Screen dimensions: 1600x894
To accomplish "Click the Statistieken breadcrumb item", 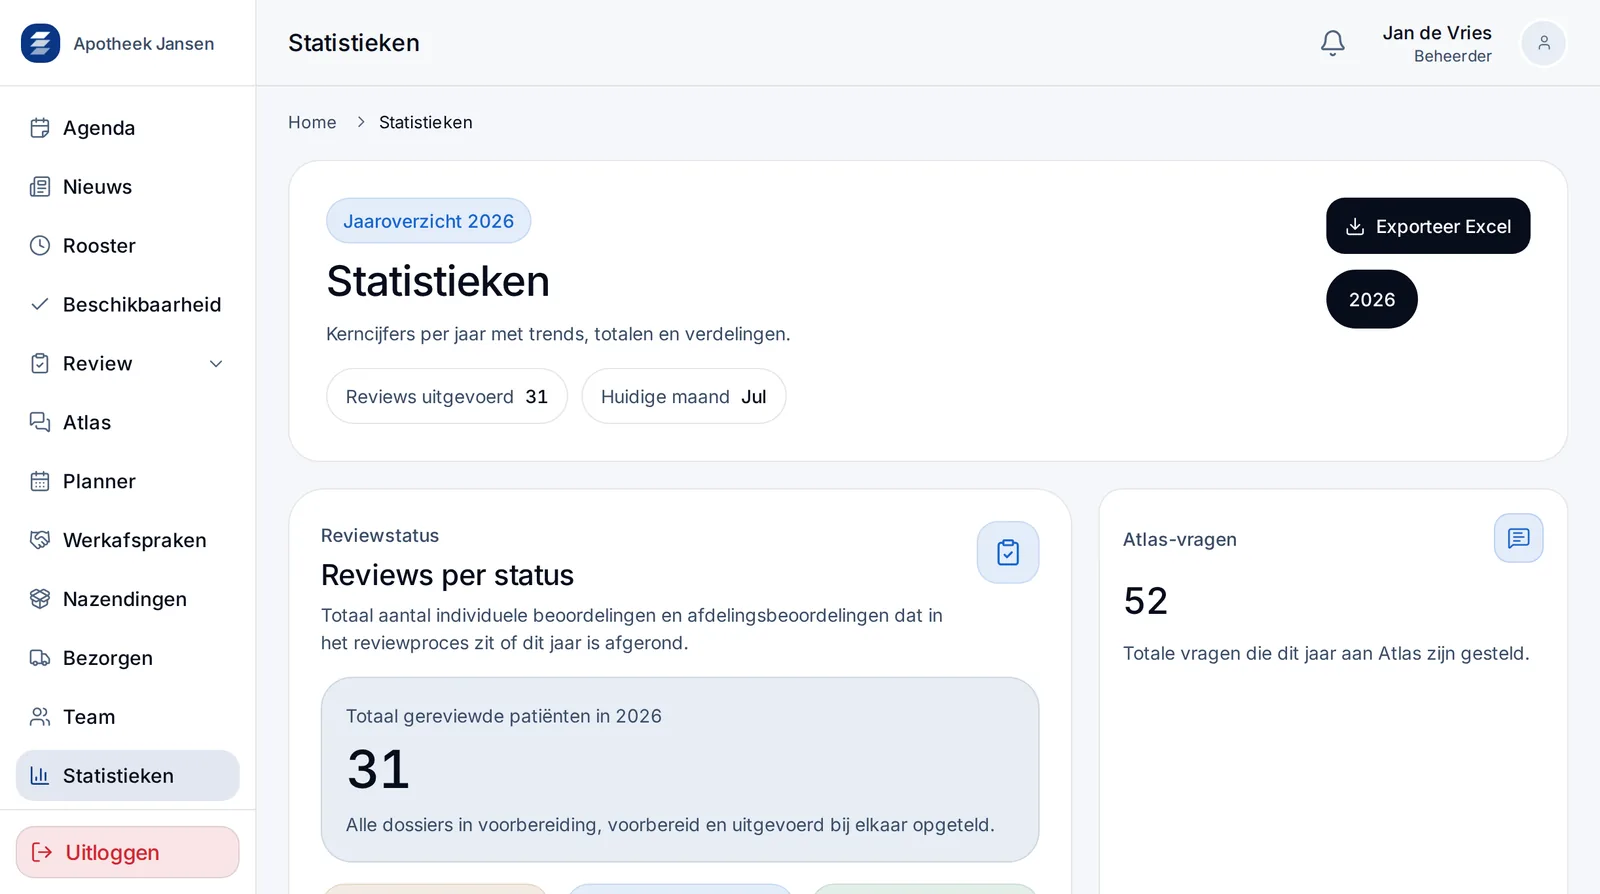I will [426, 122].
